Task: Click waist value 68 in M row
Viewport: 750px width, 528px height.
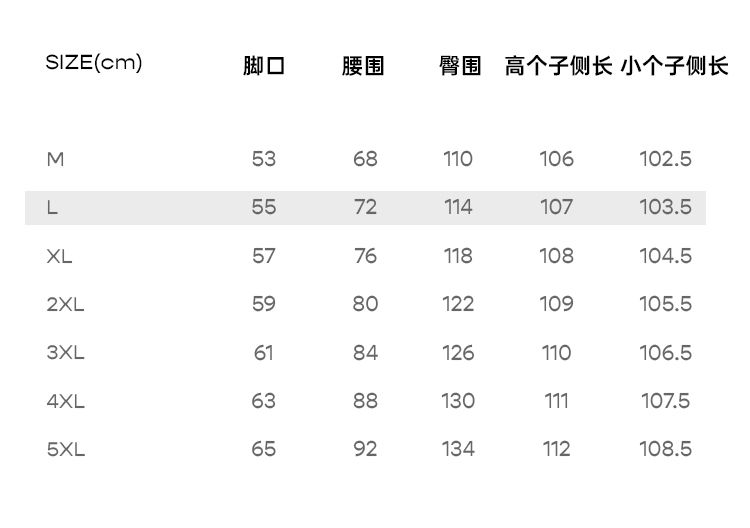Action: (x=365, y=159)
